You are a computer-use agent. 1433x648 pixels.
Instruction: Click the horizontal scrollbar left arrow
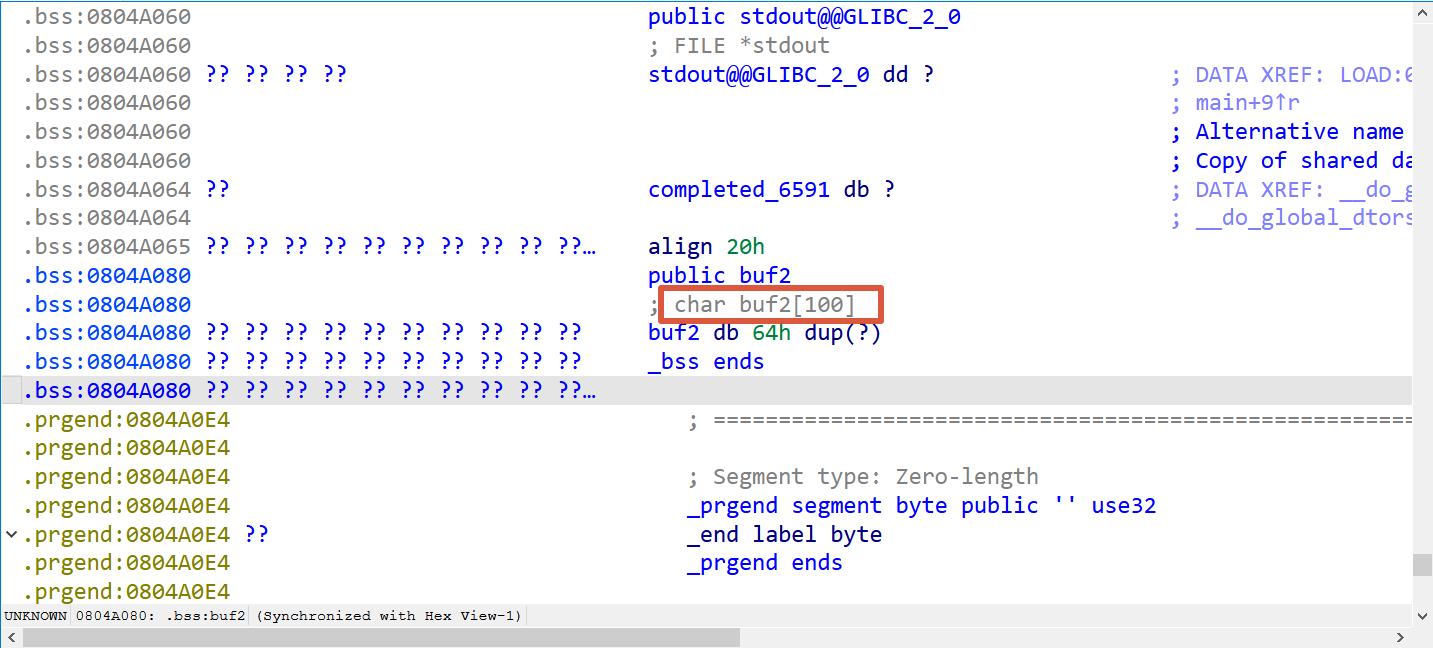(x=11, y=637)
